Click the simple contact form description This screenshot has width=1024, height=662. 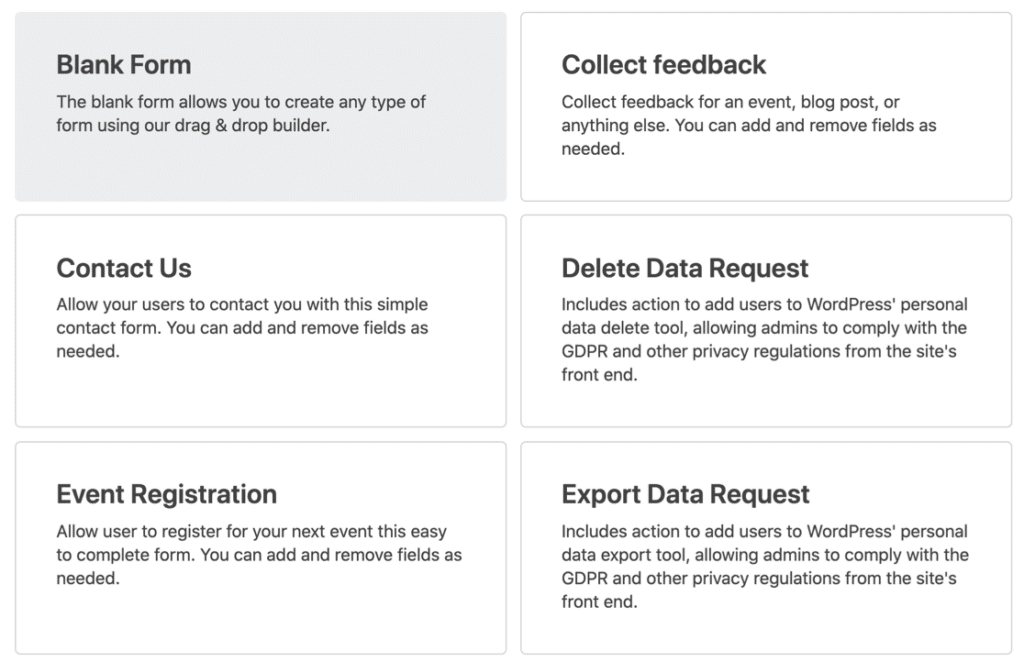242,328
